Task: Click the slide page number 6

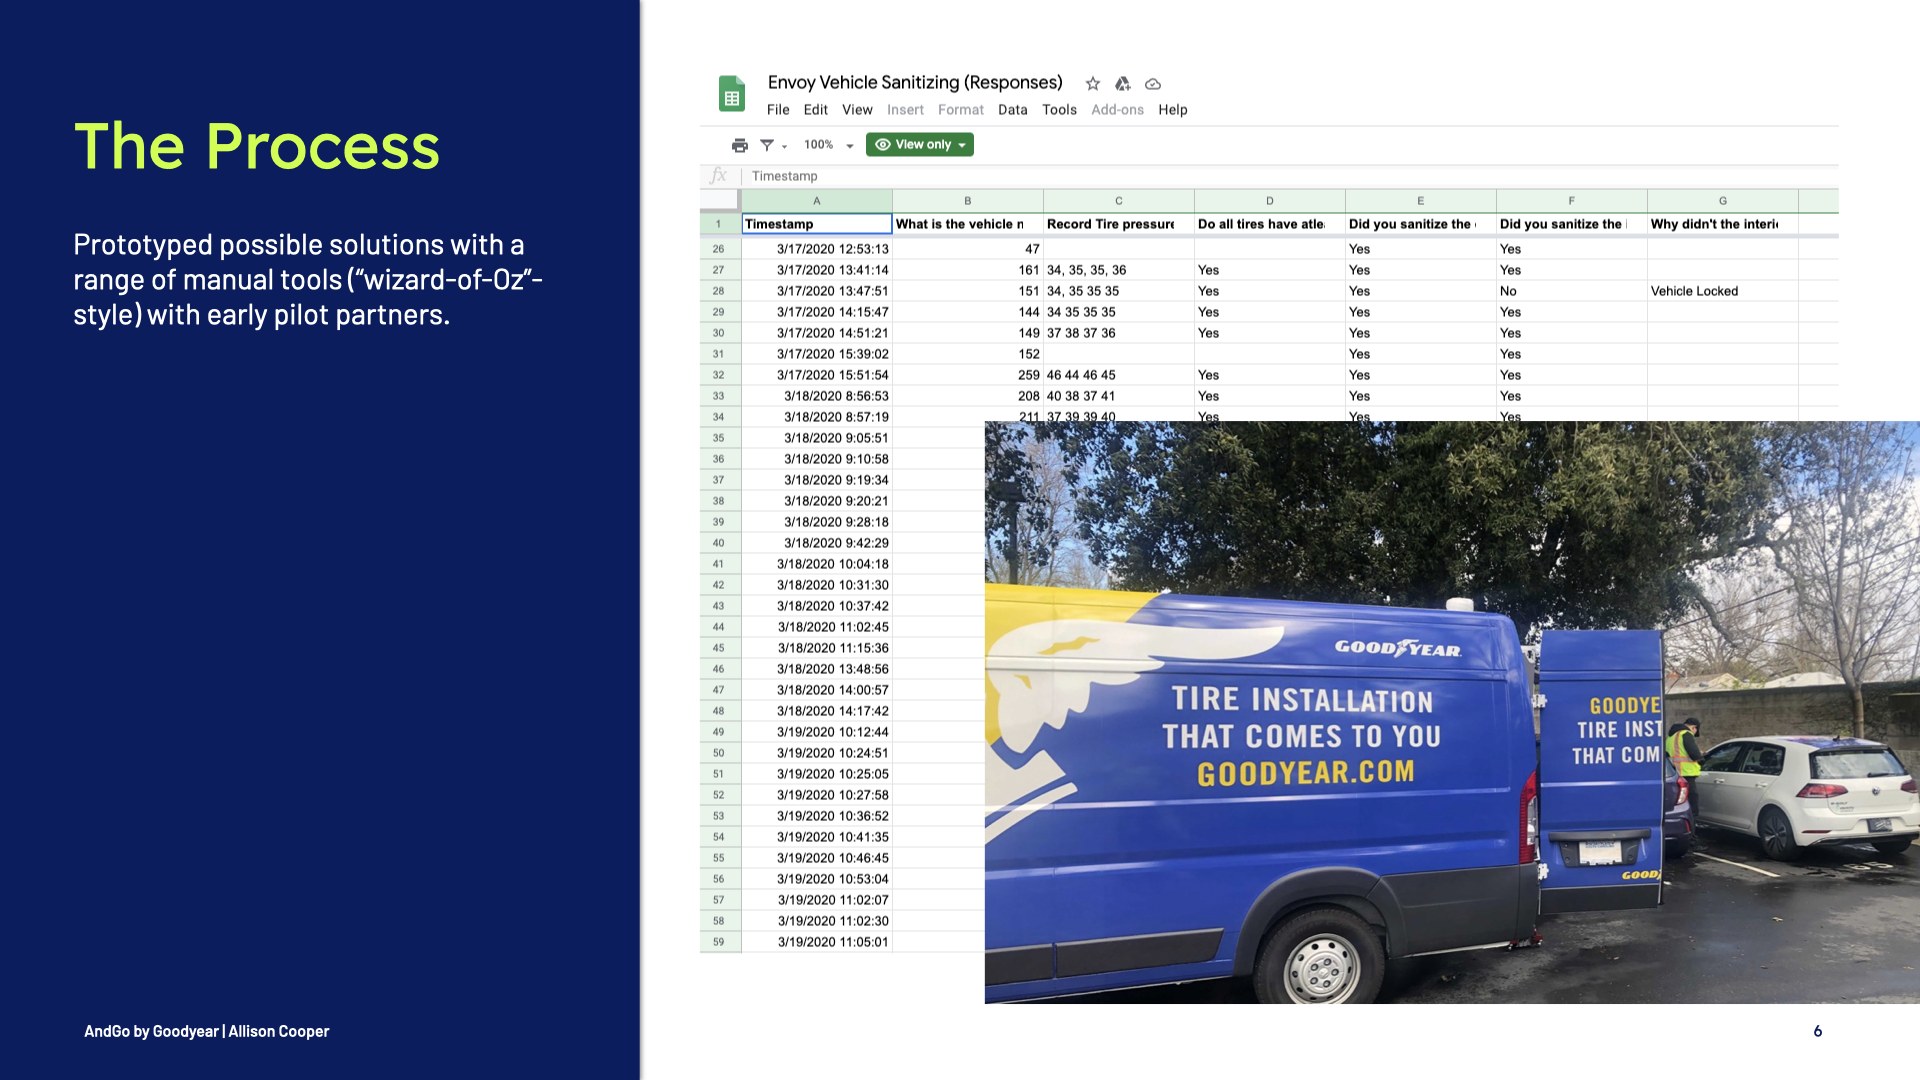Action: point(1818,1031)
